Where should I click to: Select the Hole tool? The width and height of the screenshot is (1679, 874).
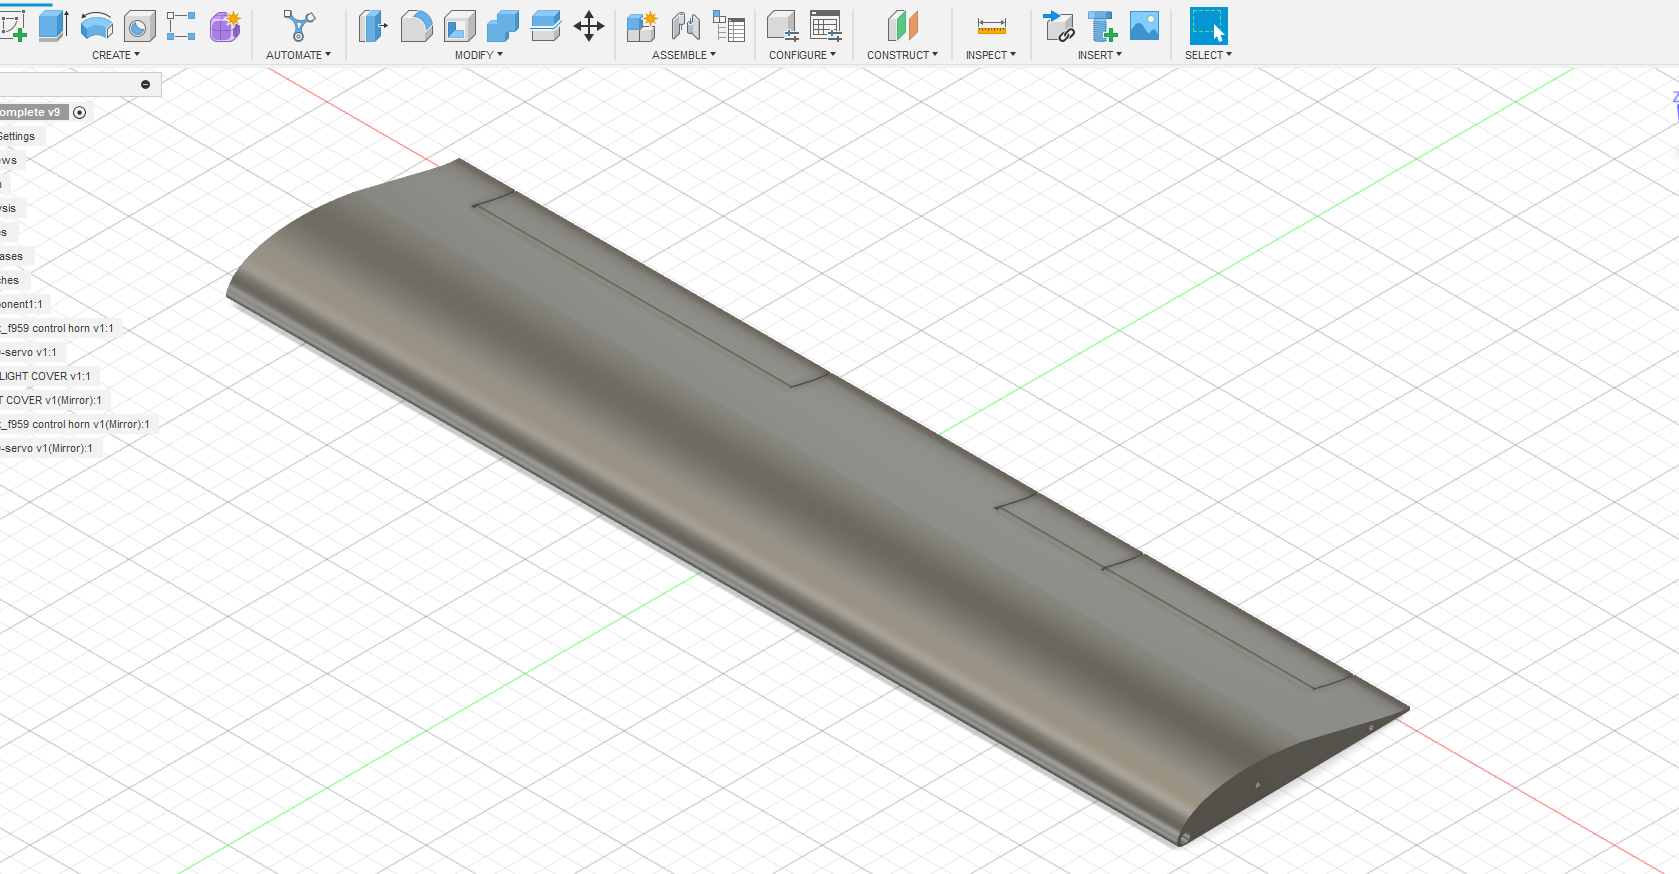point(139,26)
